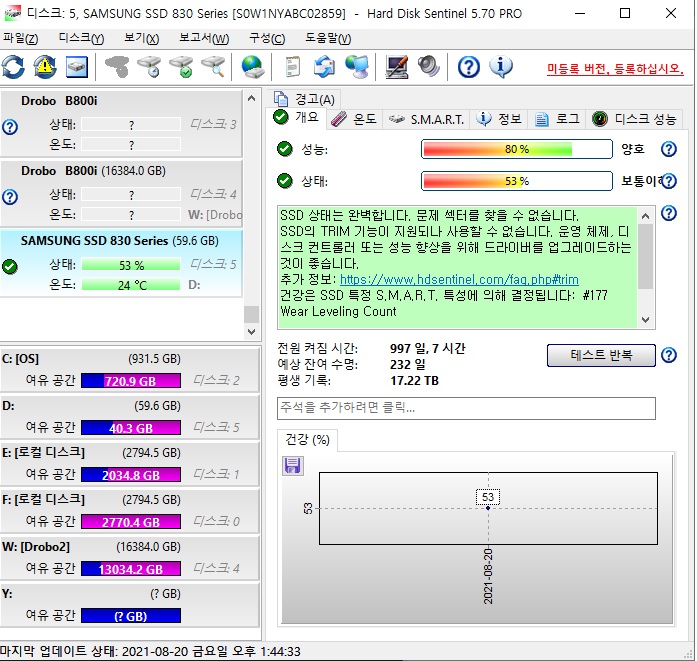This screenshot has width=697, height=661.
Task: Click the 53 % health bar in overview
Action: [x=517, y=181]
